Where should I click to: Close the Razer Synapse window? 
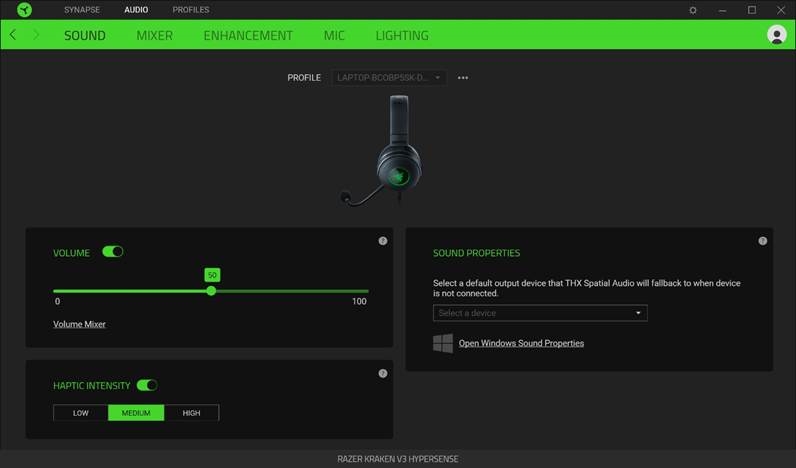pyautogui.click(x=781, y=10)
